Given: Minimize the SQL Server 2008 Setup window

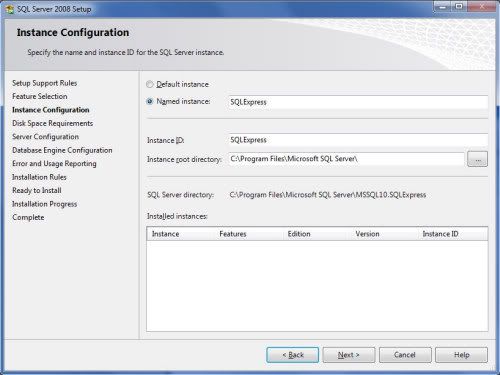Looking at the screenshot, I should tap(442, 7).
